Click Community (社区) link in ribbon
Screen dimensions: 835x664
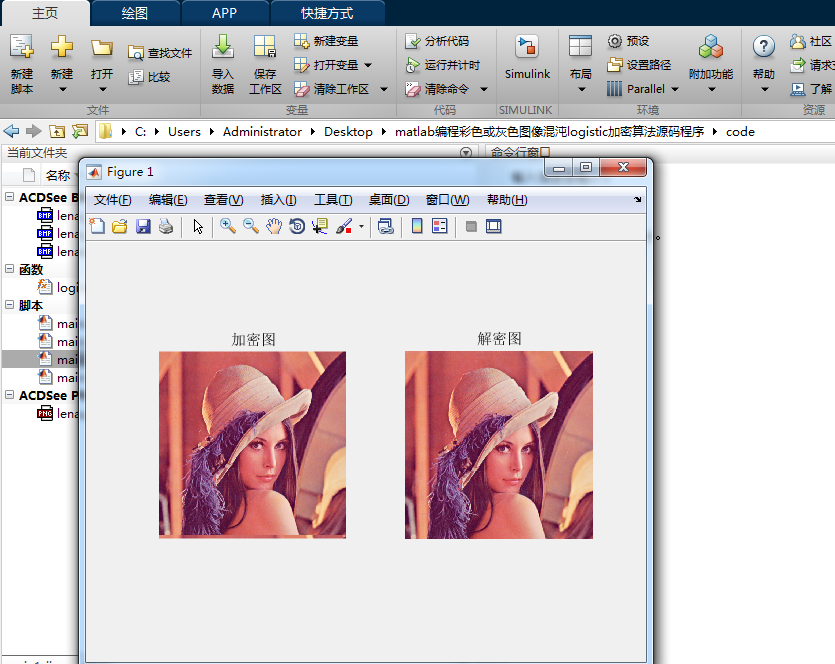click(x=811, y=41)
